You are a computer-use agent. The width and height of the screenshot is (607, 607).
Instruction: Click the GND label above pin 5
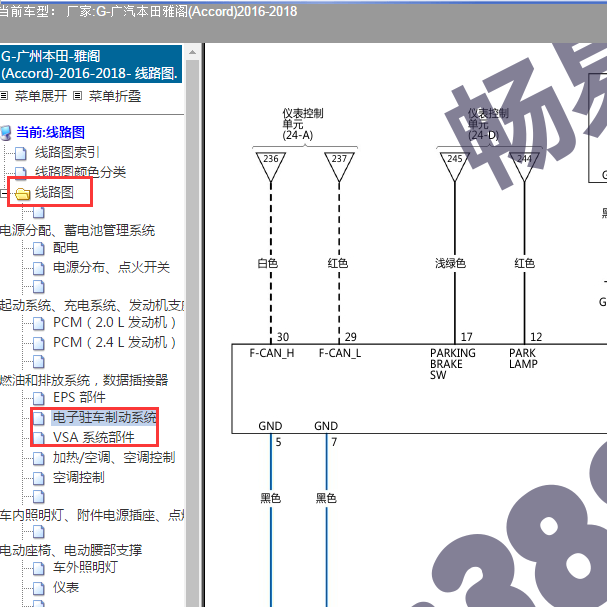270,426
